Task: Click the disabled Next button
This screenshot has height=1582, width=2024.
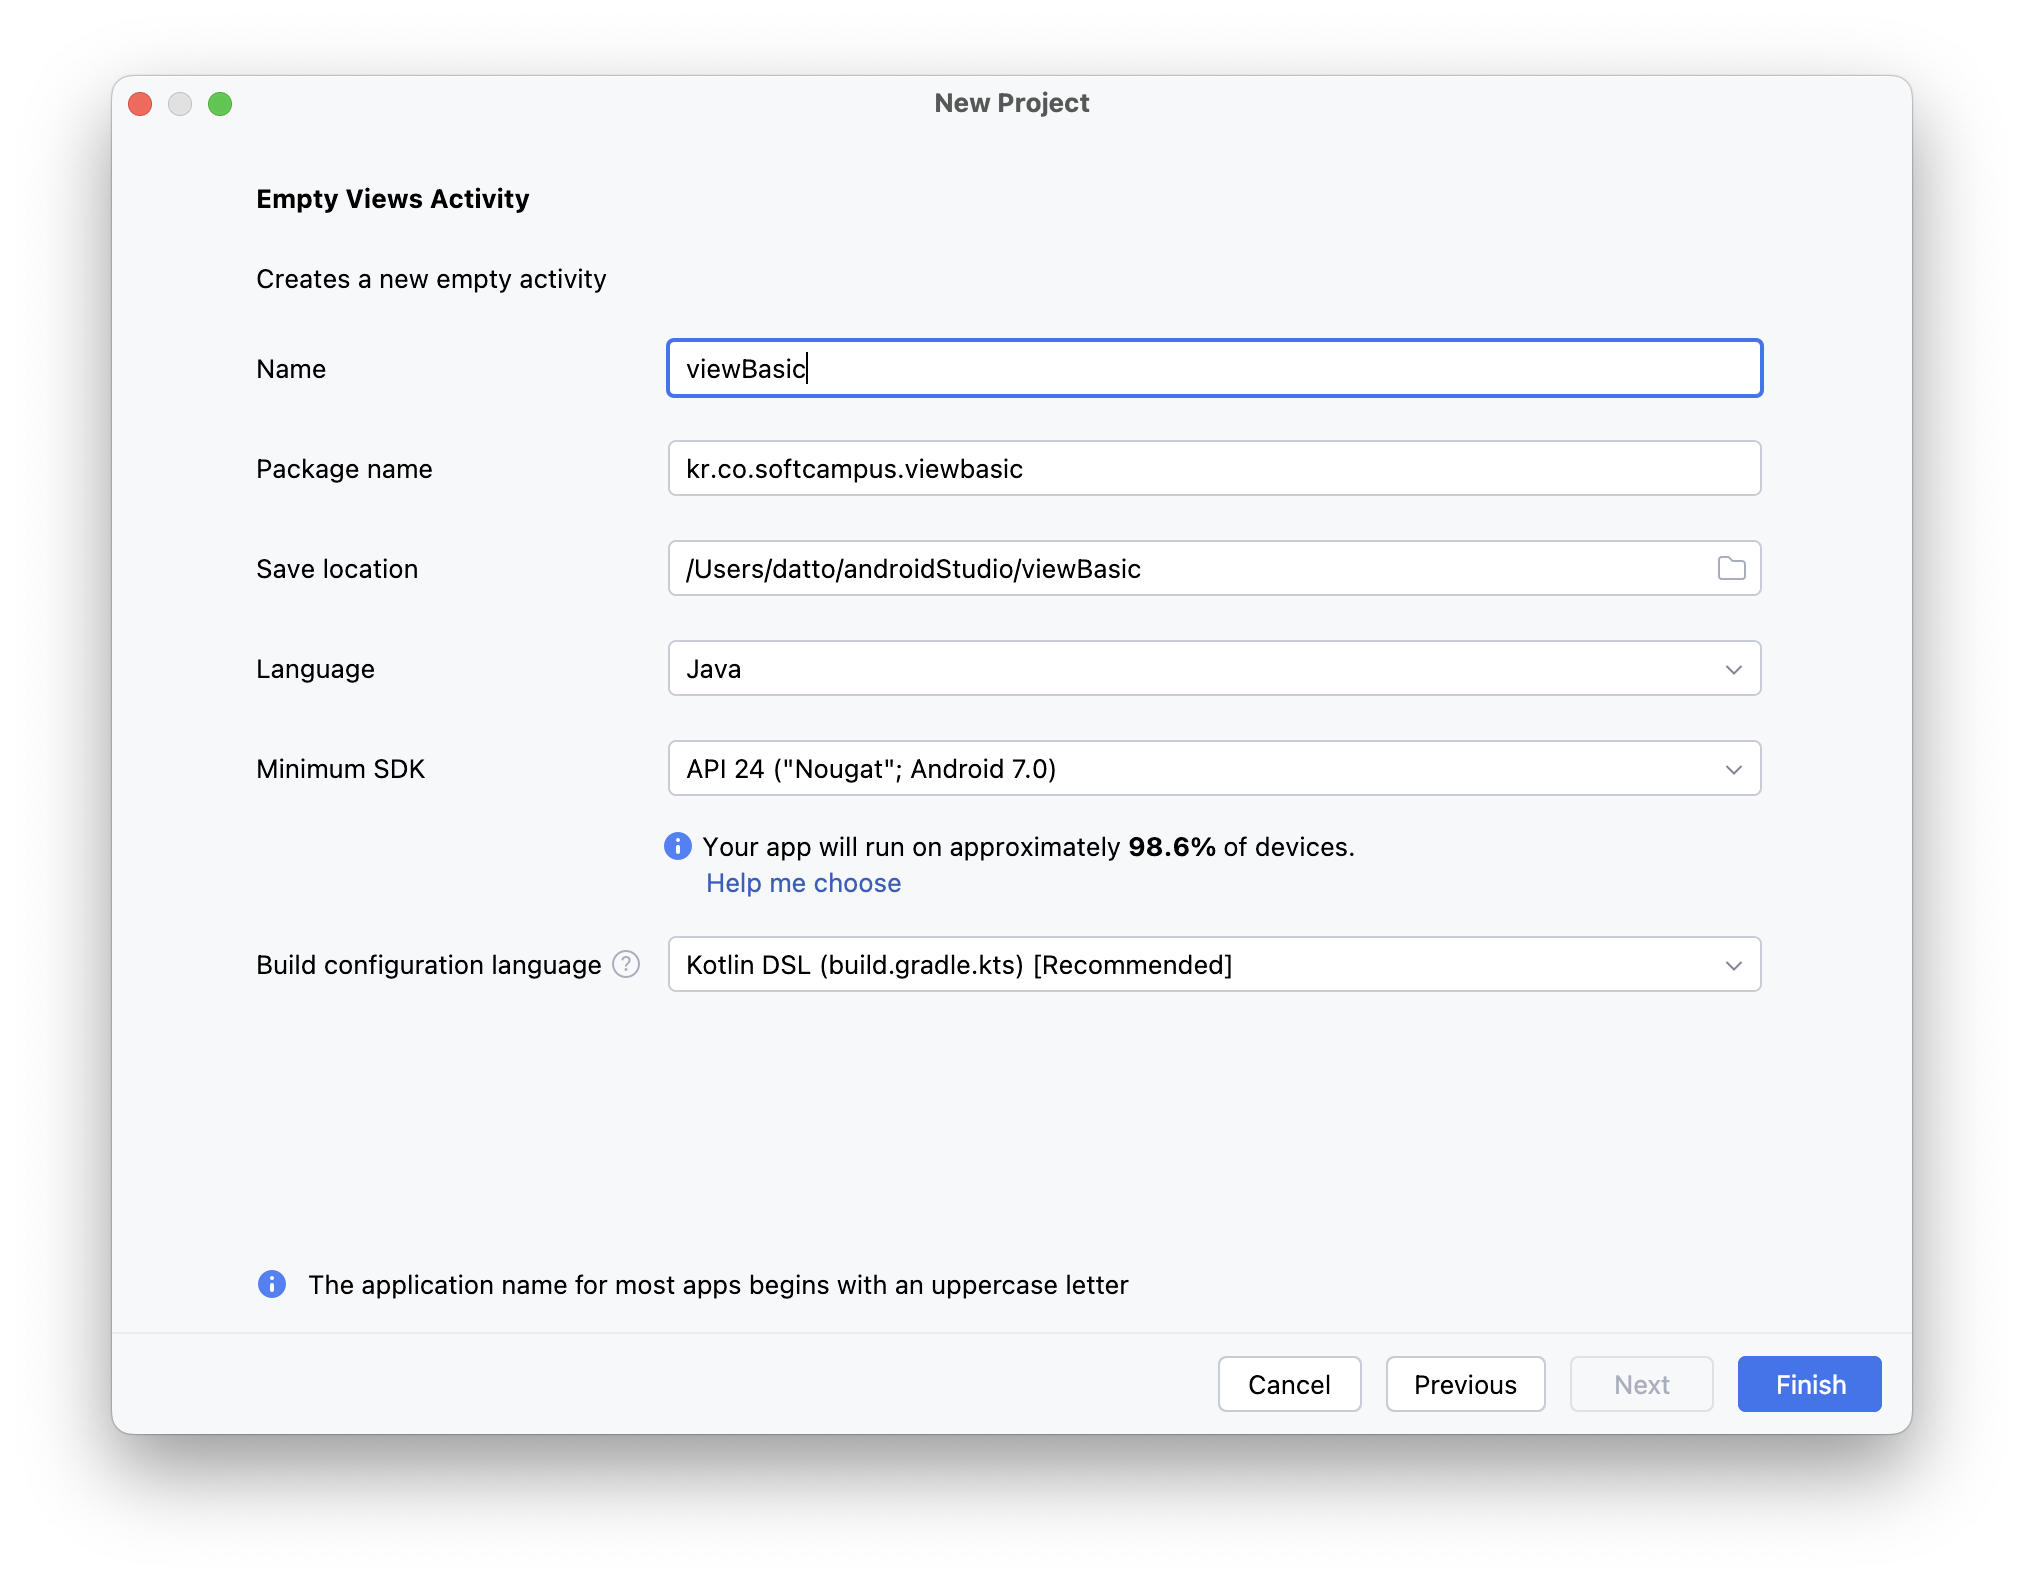Action: [x=1641, y=1384]
